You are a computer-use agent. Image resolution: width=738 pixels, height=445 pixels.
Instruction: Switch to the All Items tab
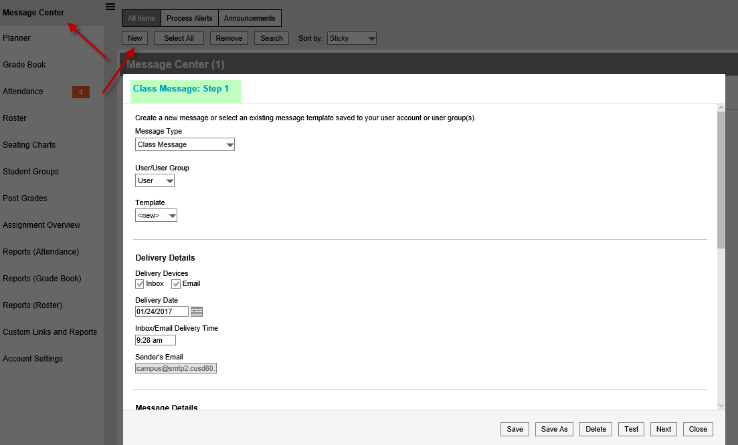141,18
